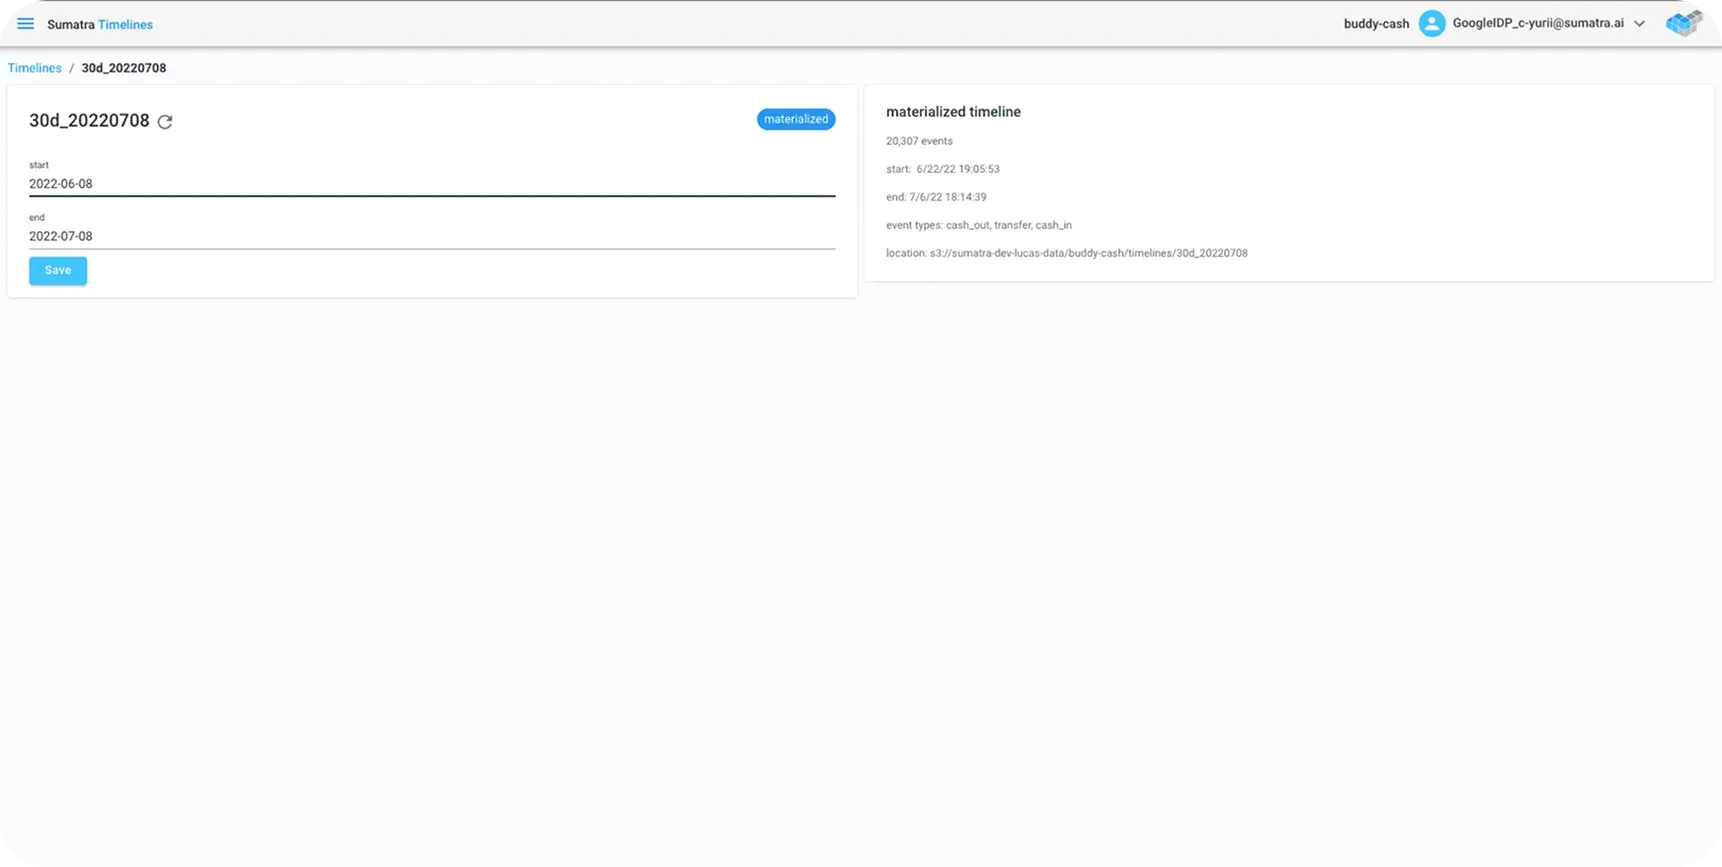Click the buddy-cash workspace name
This screenshot has width=1722, height=867.
(x=1376, y=24)
